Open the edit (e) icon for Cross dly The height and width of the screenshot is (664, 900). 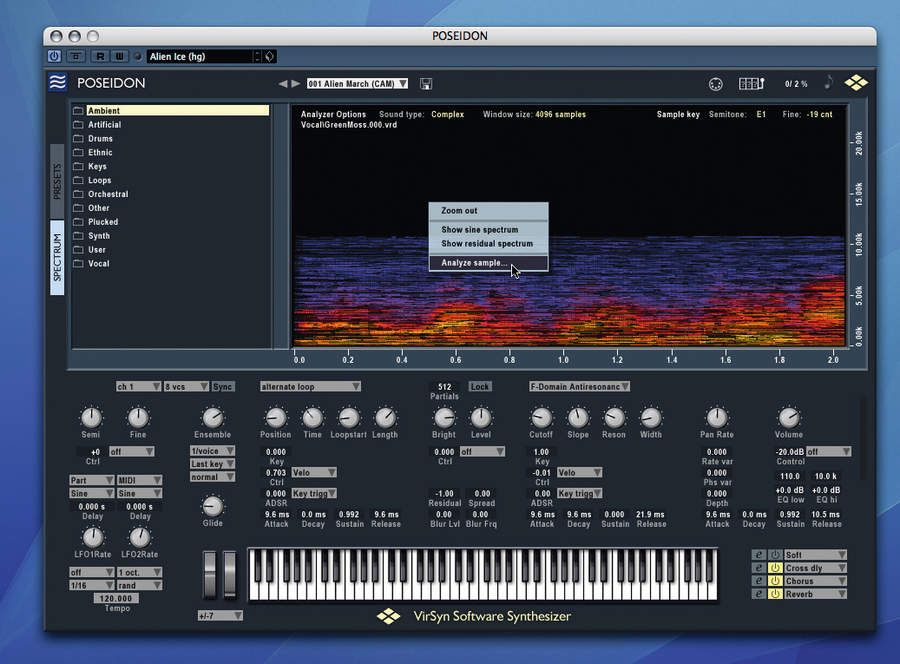759,568
